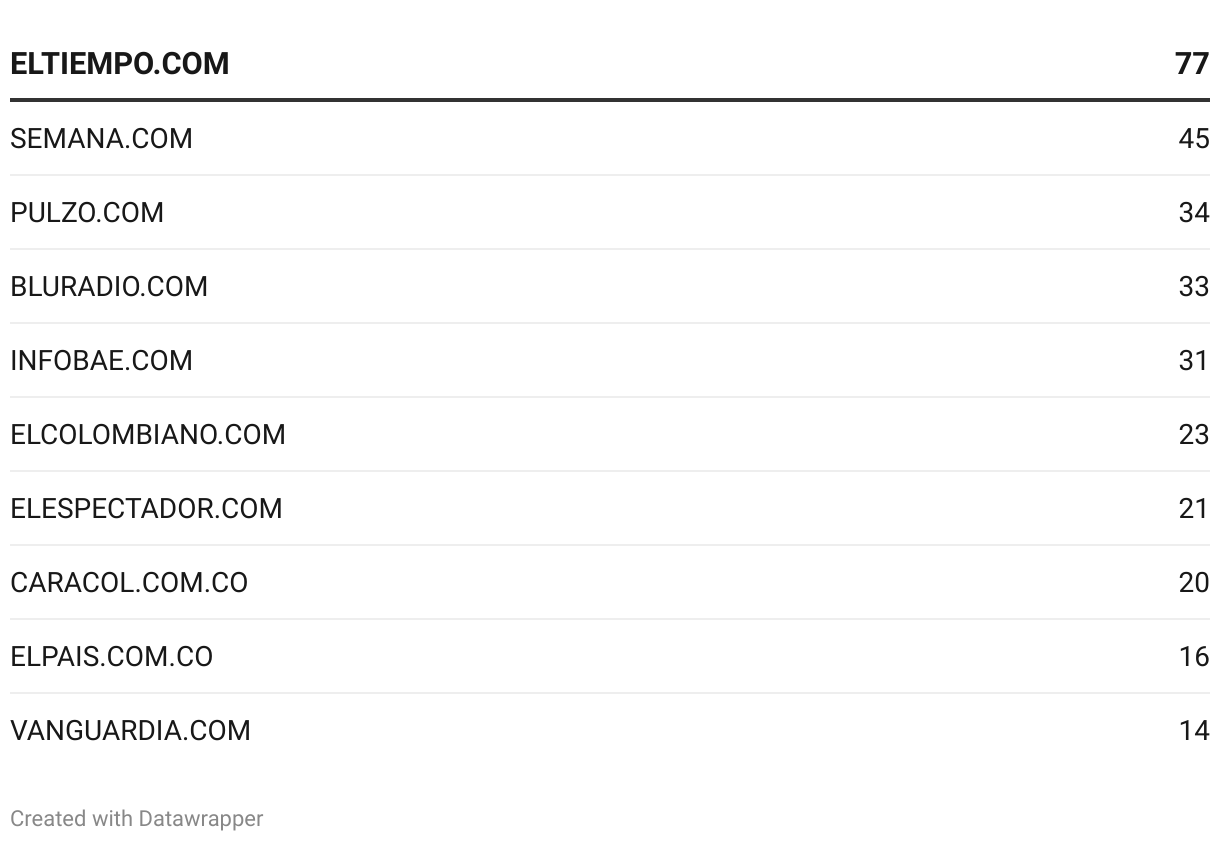Select the CARACOL.COM.CO entry
This screenshot has width=1220, height=842.
click(x=129, y=582)
